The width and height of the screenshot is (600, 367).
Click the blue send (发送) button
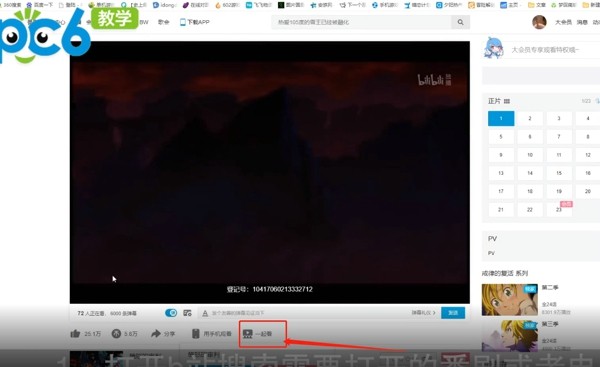pyautogui.click(x=453, y=313)
